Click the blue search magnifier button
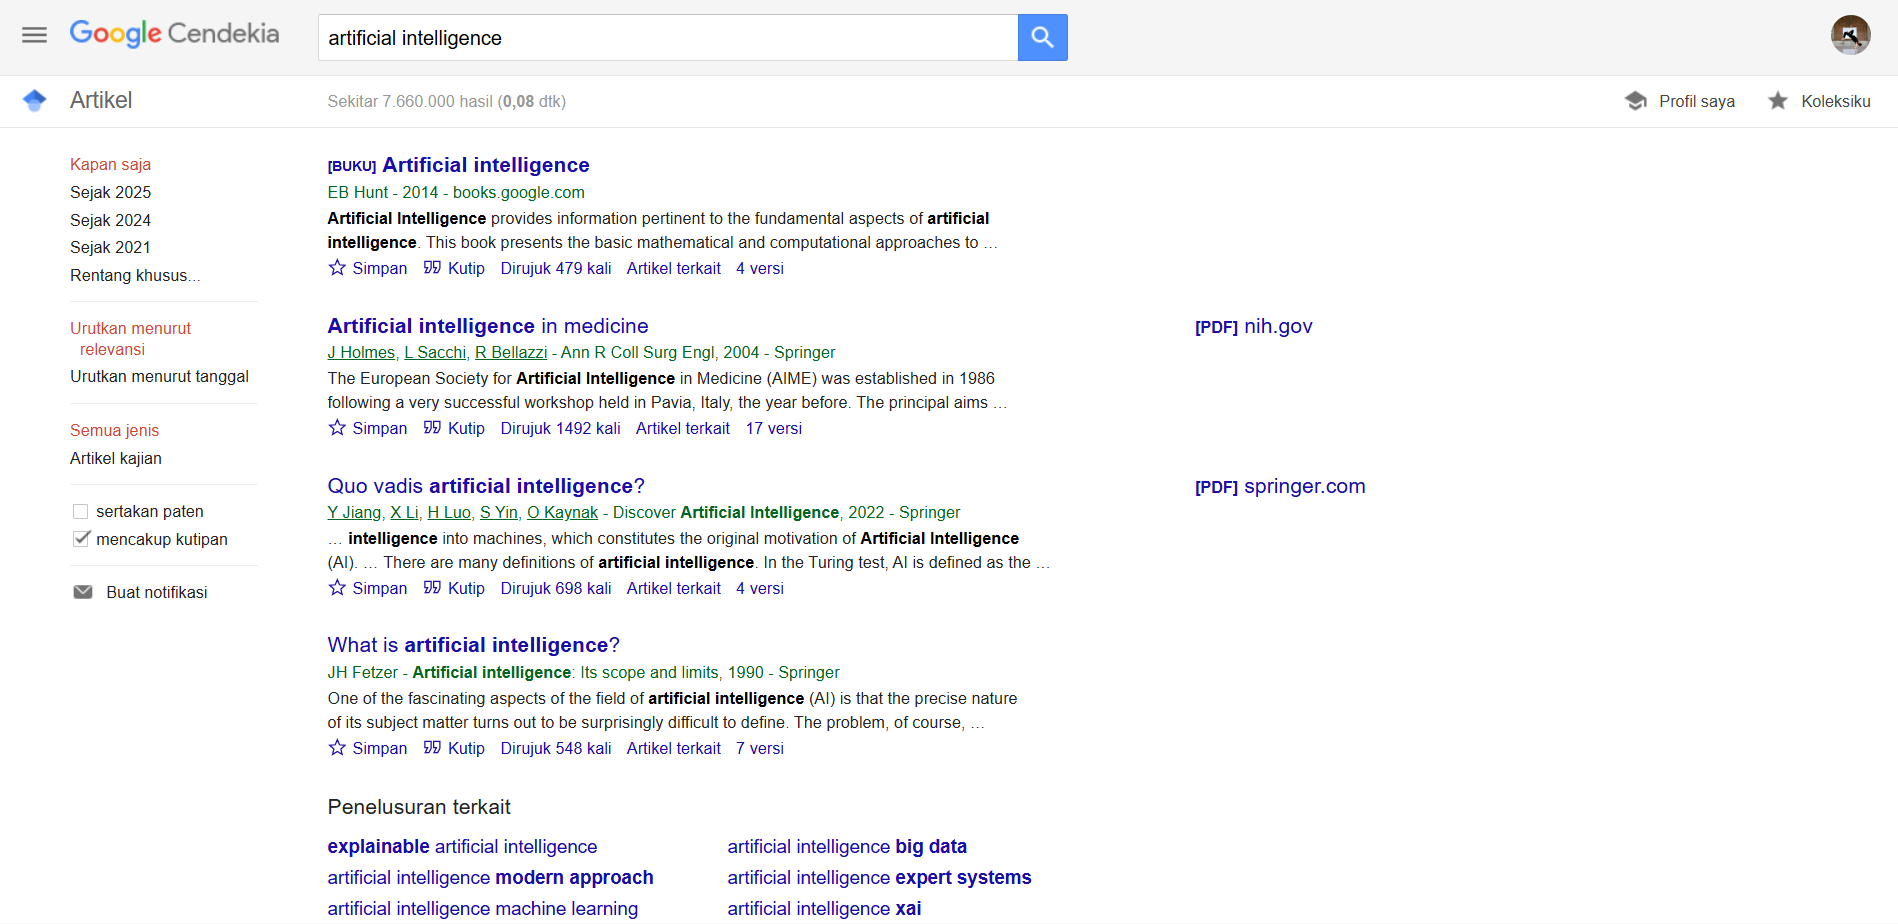1898x924 pixels. pyautogui.click(x=1042, y=38)
